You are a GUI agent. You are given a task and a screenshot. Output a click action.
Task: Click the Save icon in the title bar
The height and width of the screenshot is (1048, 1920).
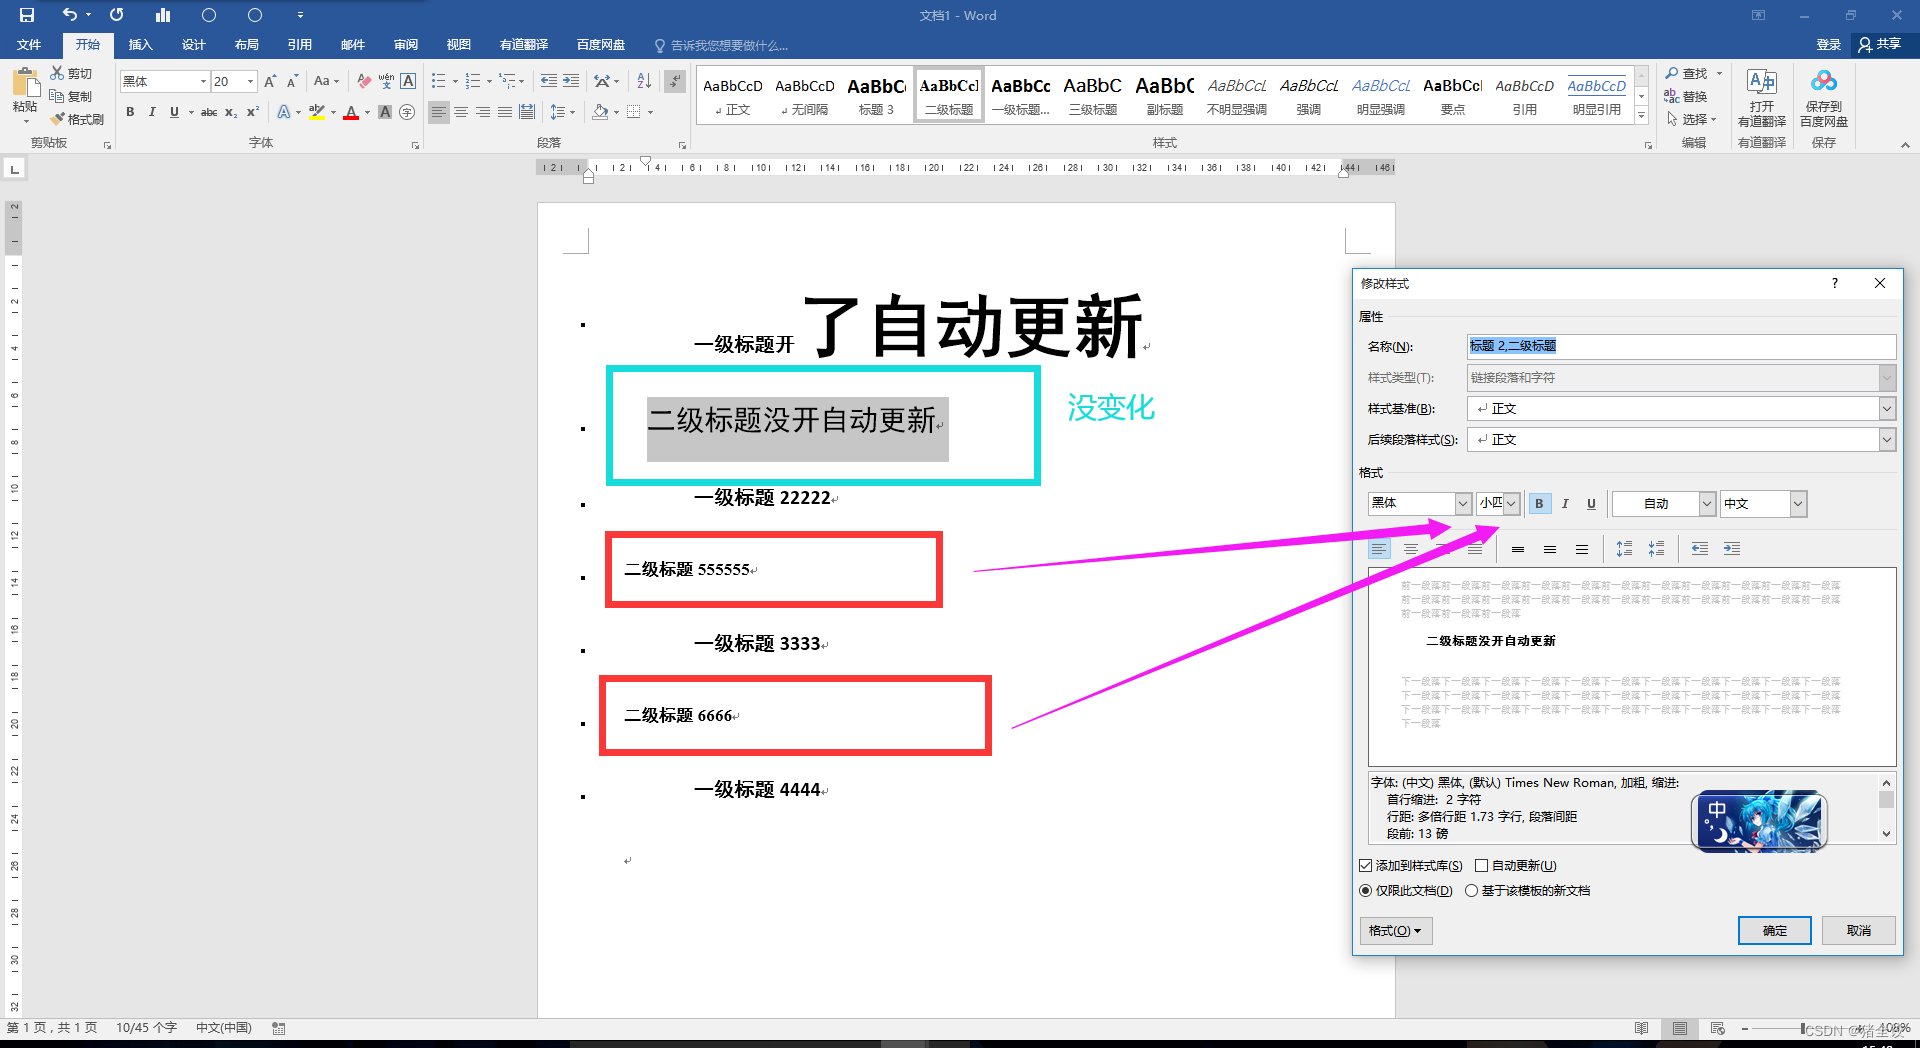point(27,15)
